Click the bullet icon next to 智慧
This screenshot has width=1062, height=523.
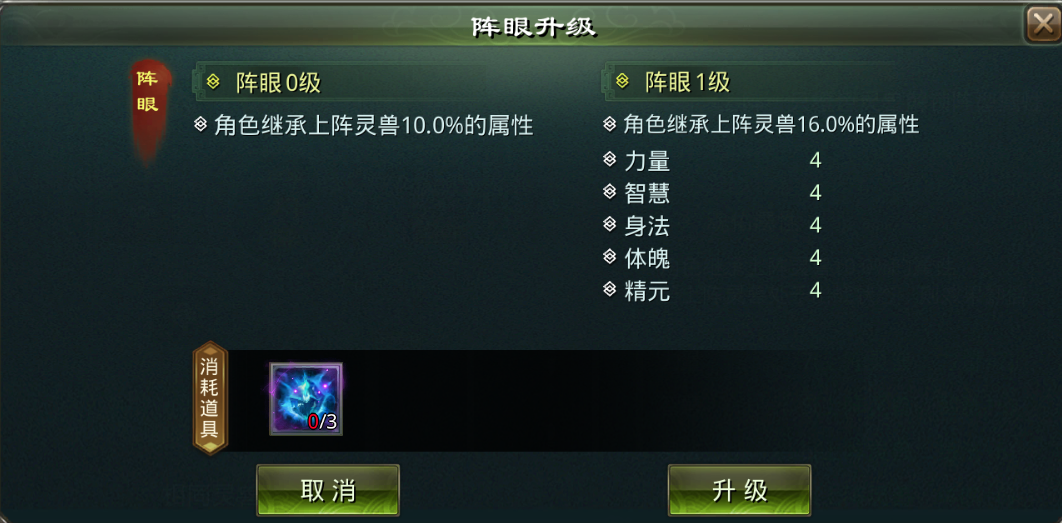tap(609, 192)
